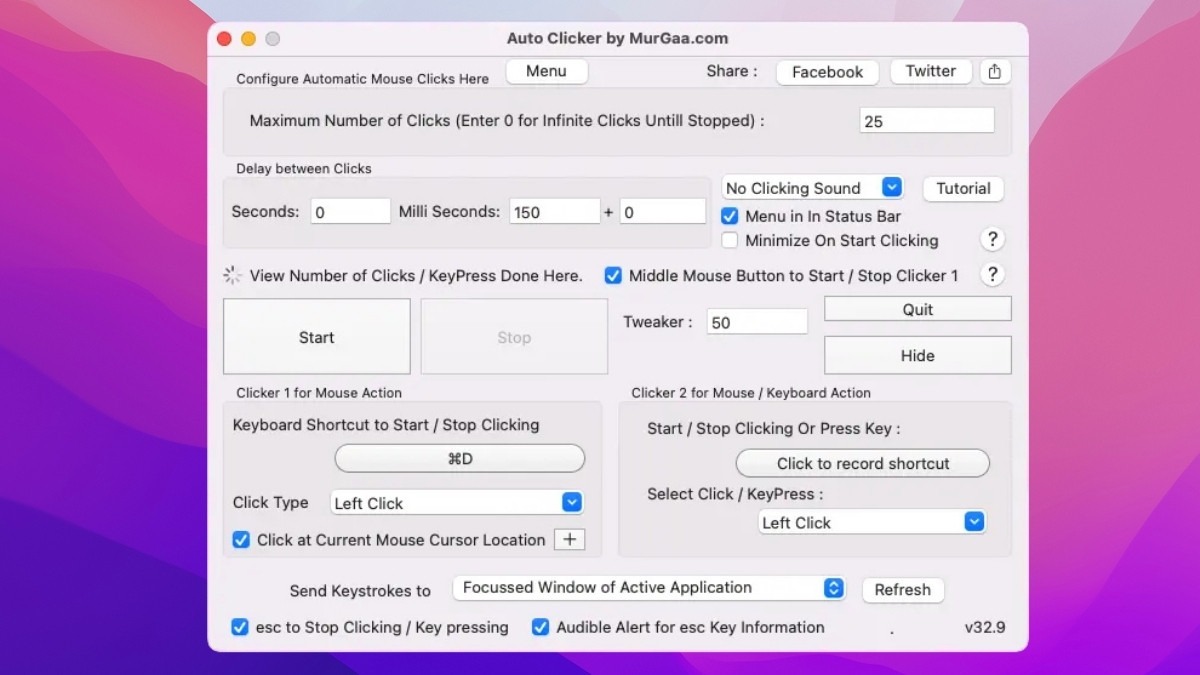Uncheck Click at Current Mouse Cursor Location
1200x675 pixels.
tap(241, 540)
